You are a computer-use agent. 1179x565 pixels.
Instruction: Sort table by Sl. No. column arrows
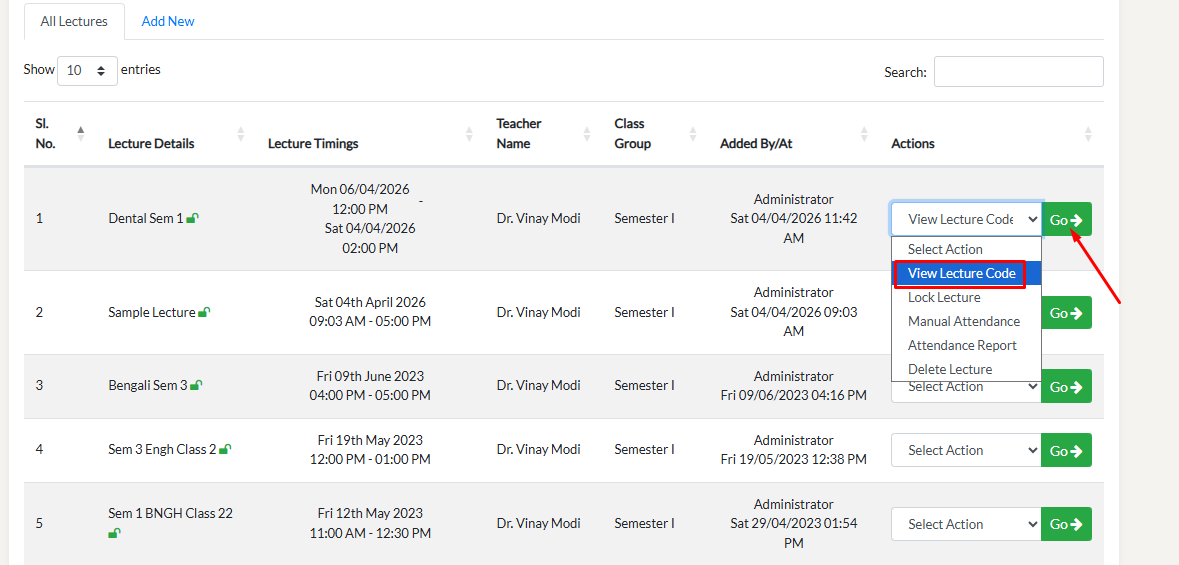(x=81, y=133)
